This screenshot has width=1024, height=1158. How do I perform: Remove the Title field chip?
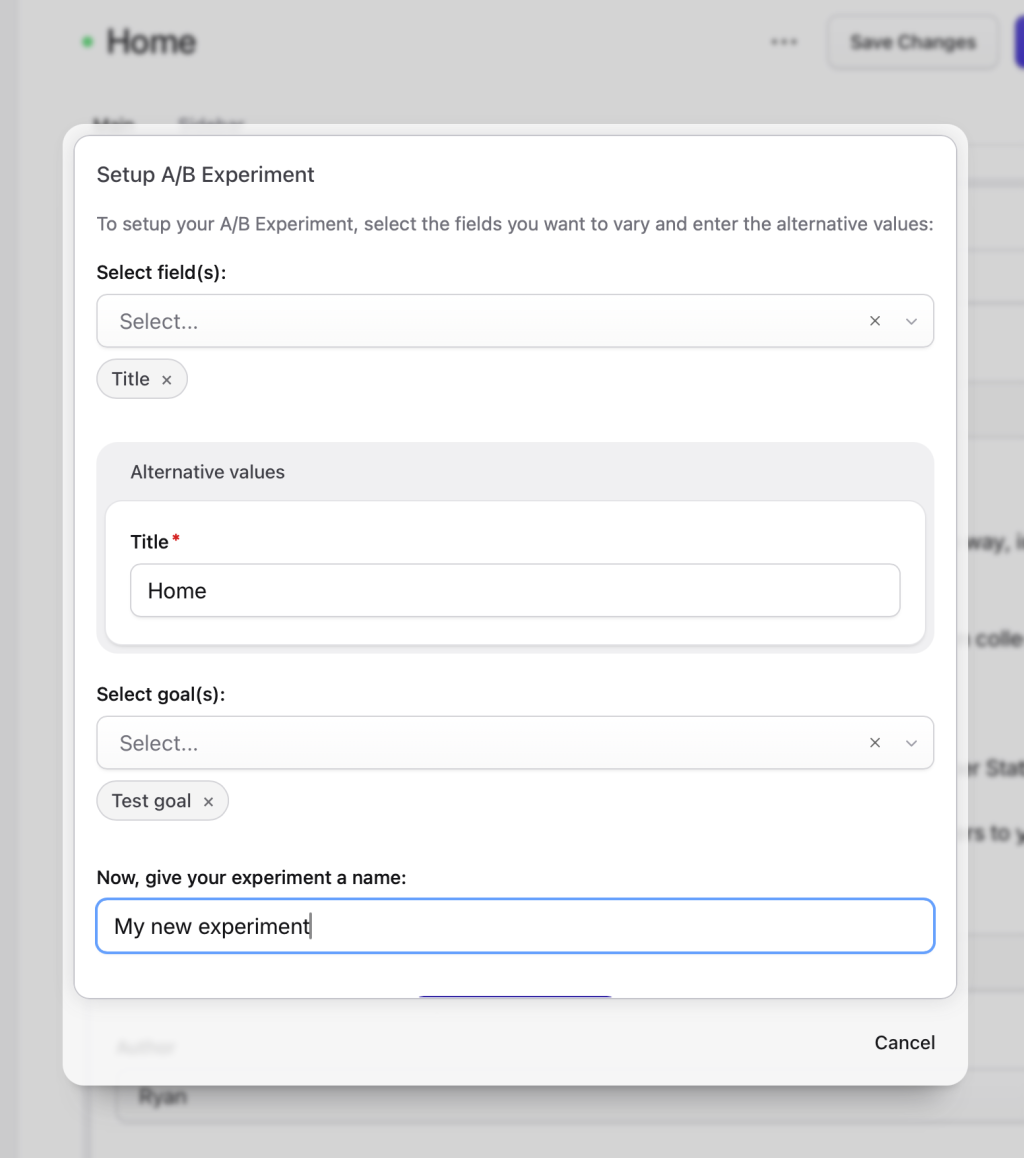[x=167, y=380]
